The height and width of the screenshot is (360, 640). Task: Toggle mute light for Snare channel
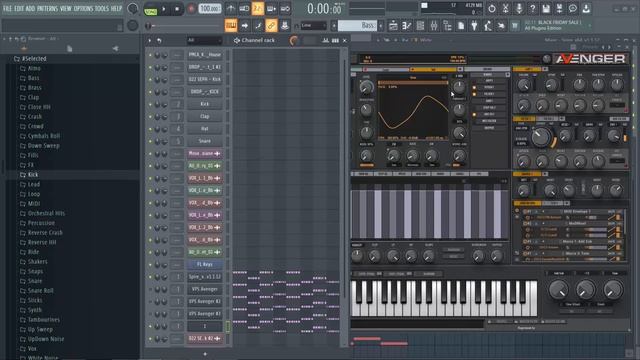click(150, 141)
